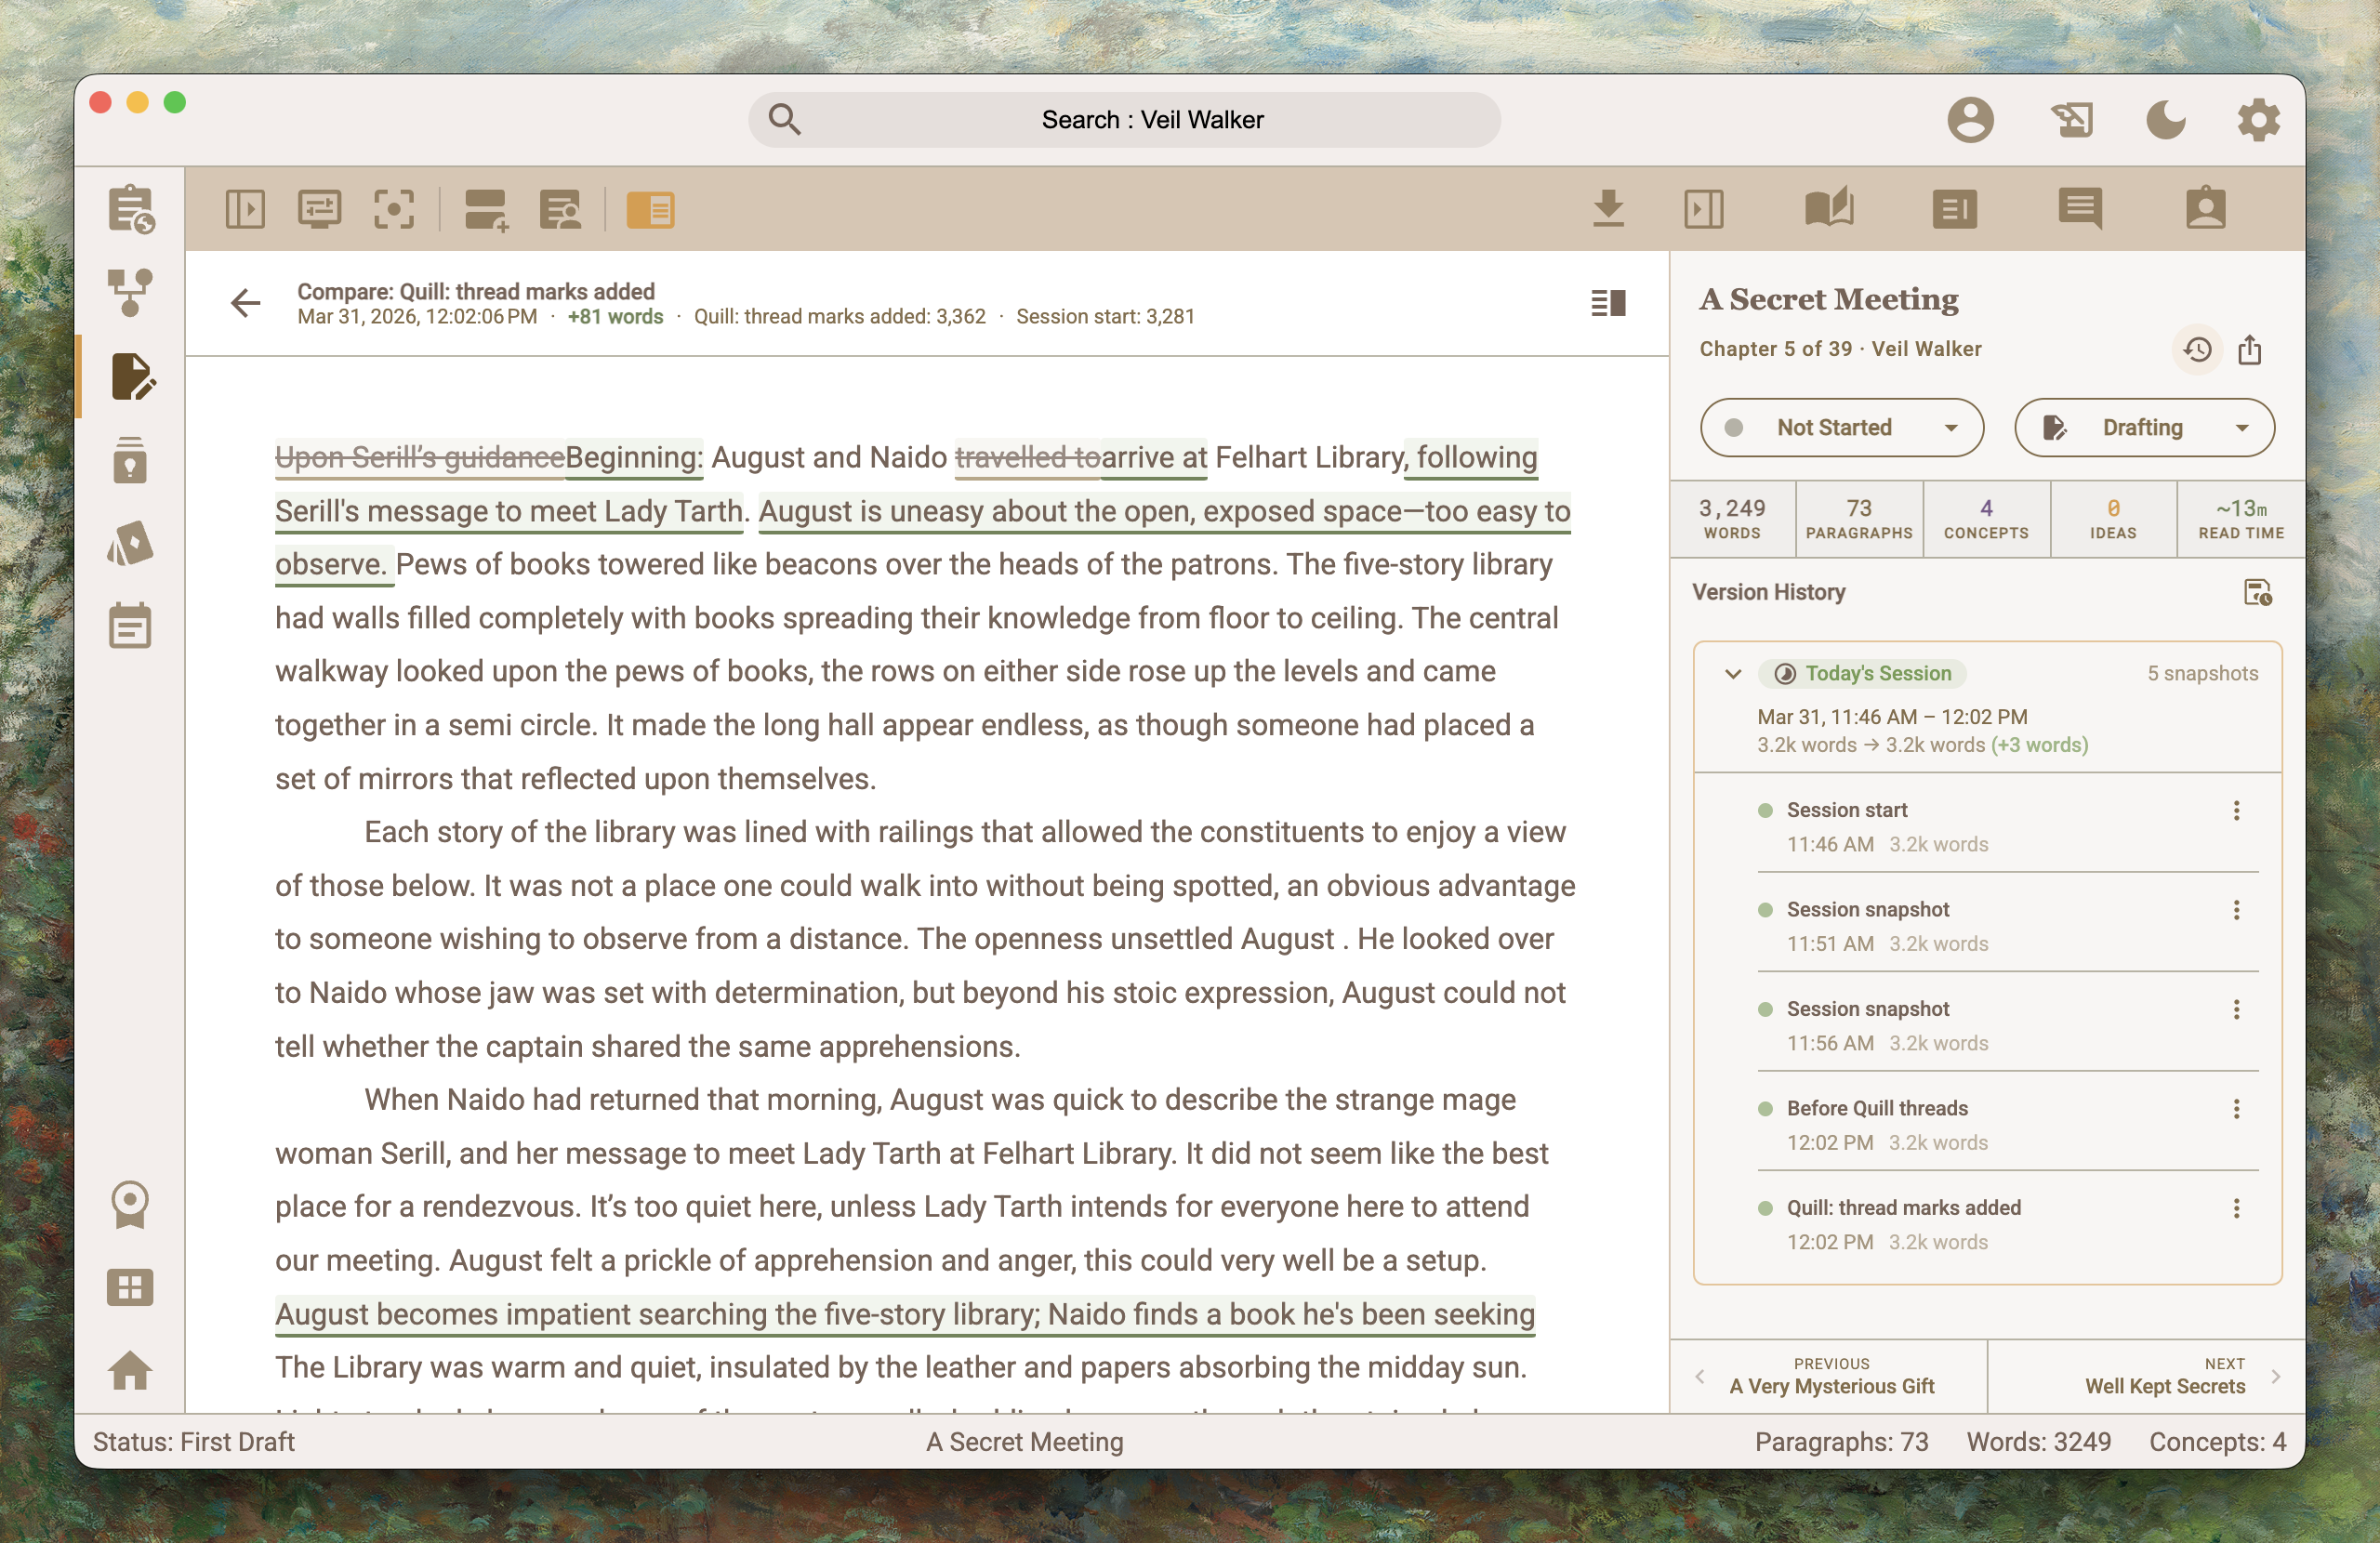Open the Drafting stage dropdown
The width and height of the screenshot is (2380, 1543).
click(x=2144, y=427)
